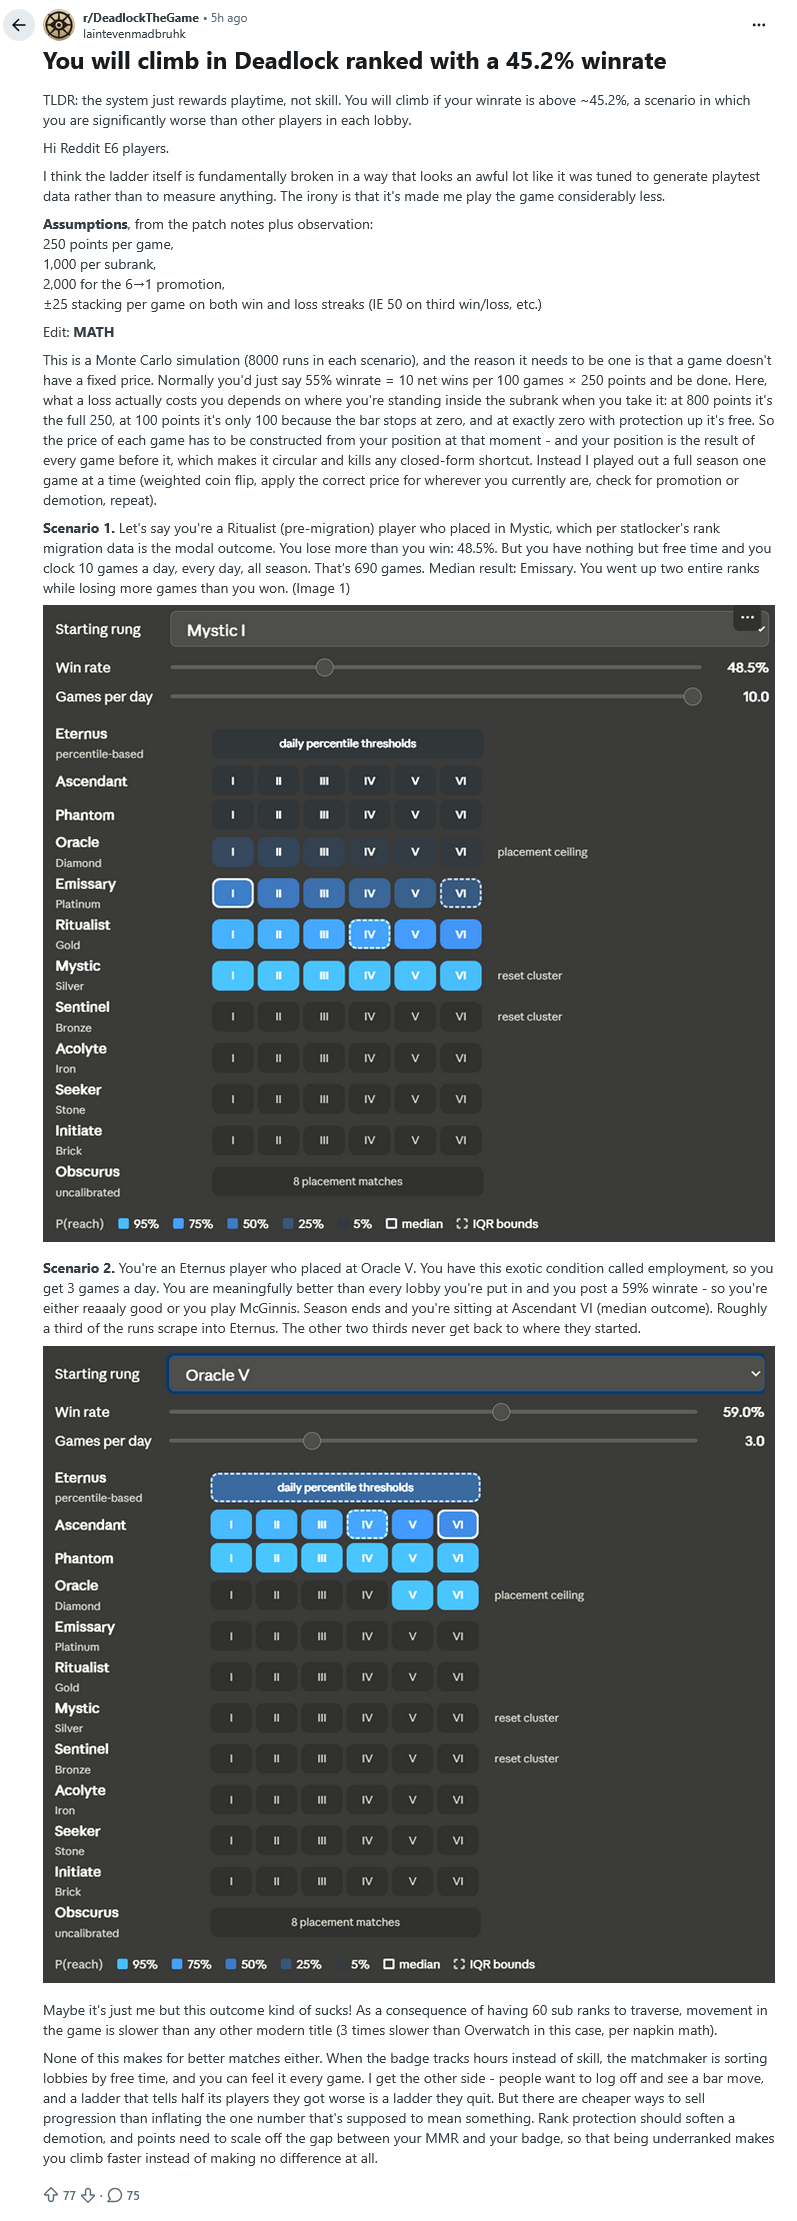The height and width of the screenshot is (2221, 797).
Task: Go back with the arrow icon
Action: pos(19,25)
